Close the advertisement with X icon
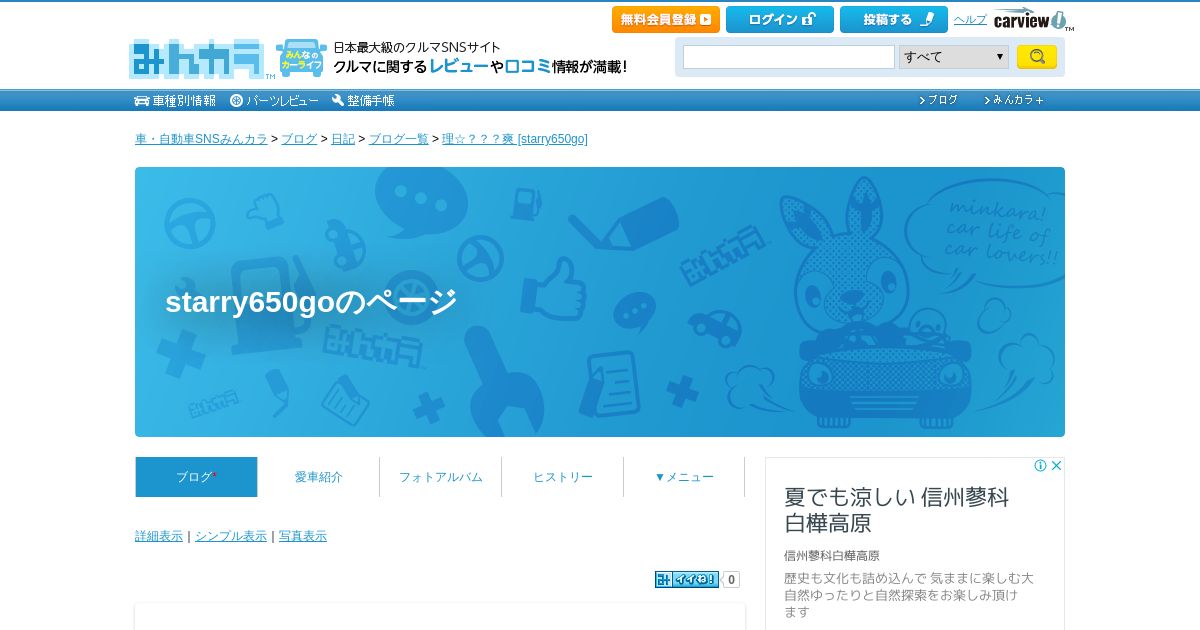The height and width of the screenshot is (630, 1200). pyautogui.click(x=1056, y=466)
